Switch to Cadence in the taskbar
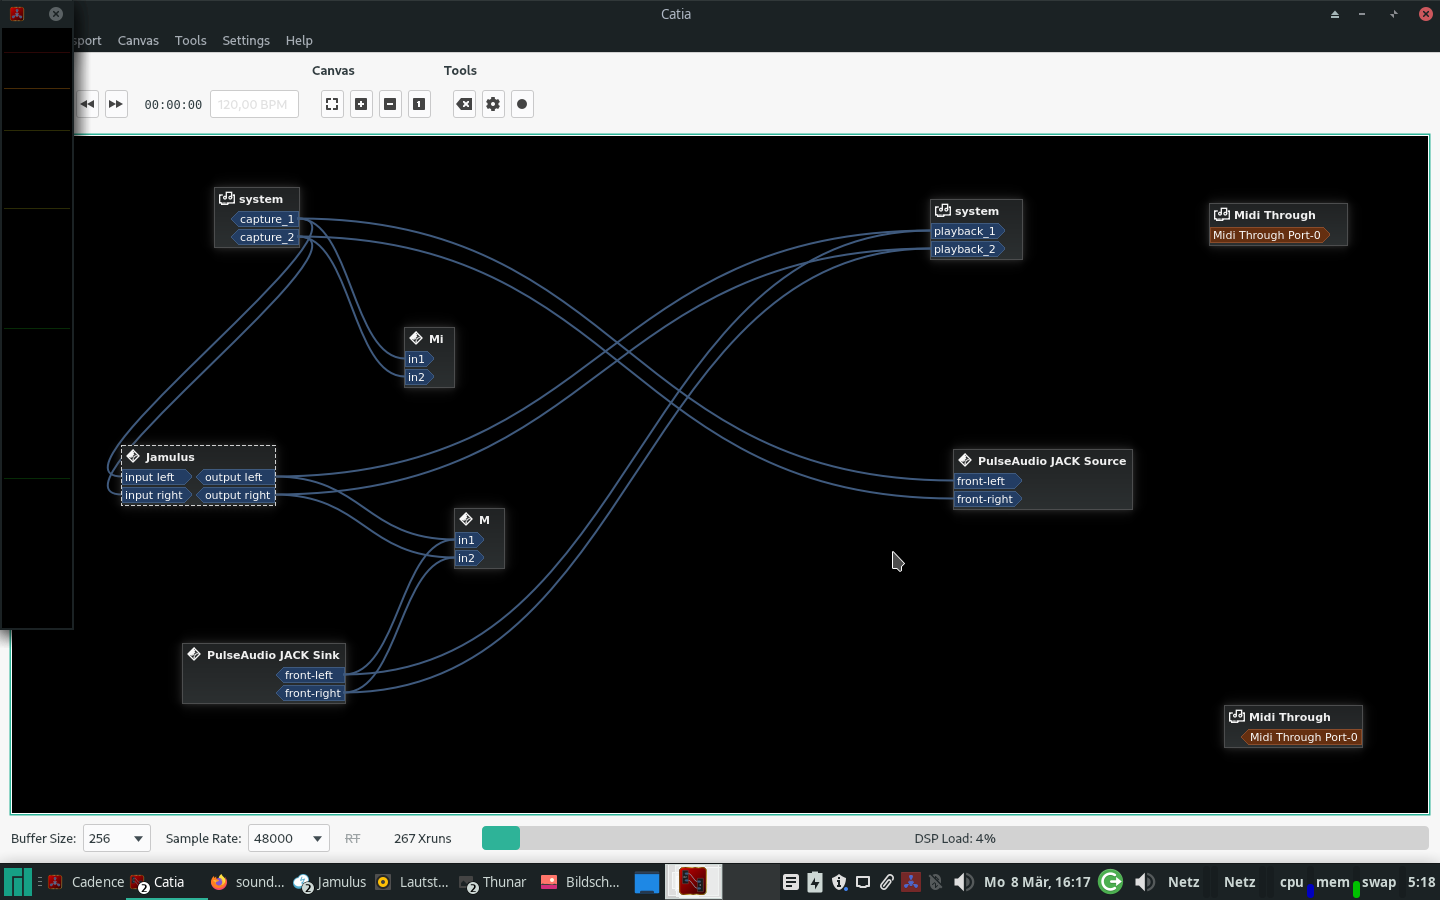This screenshot has width=1440, height=900. [x=87, y=882]
